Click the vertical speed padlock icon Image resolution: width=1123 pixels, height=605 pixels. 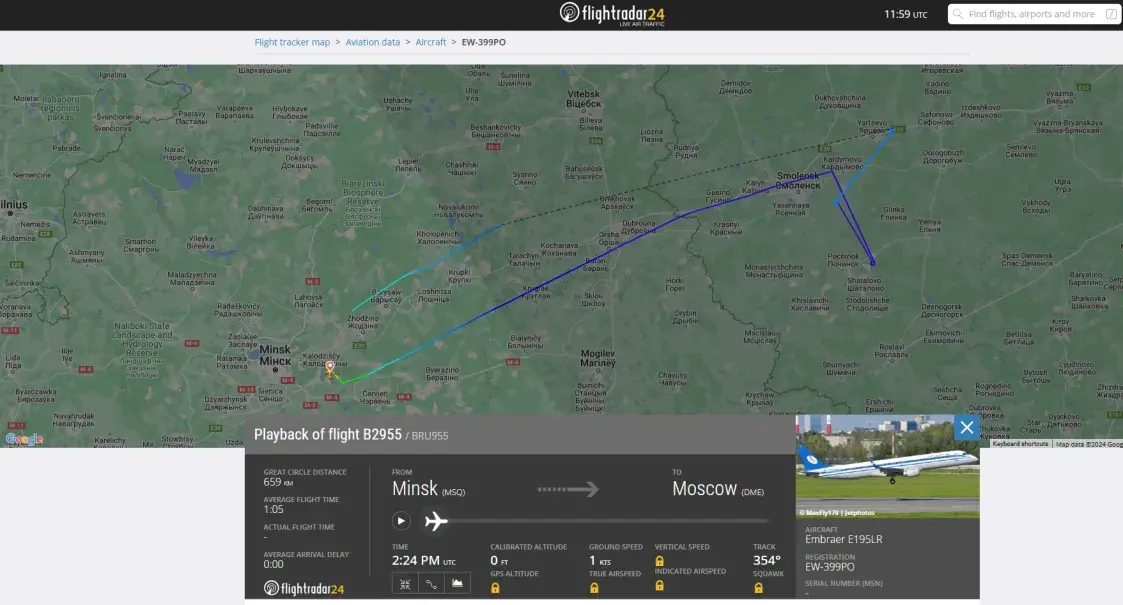tap(660, 561)
